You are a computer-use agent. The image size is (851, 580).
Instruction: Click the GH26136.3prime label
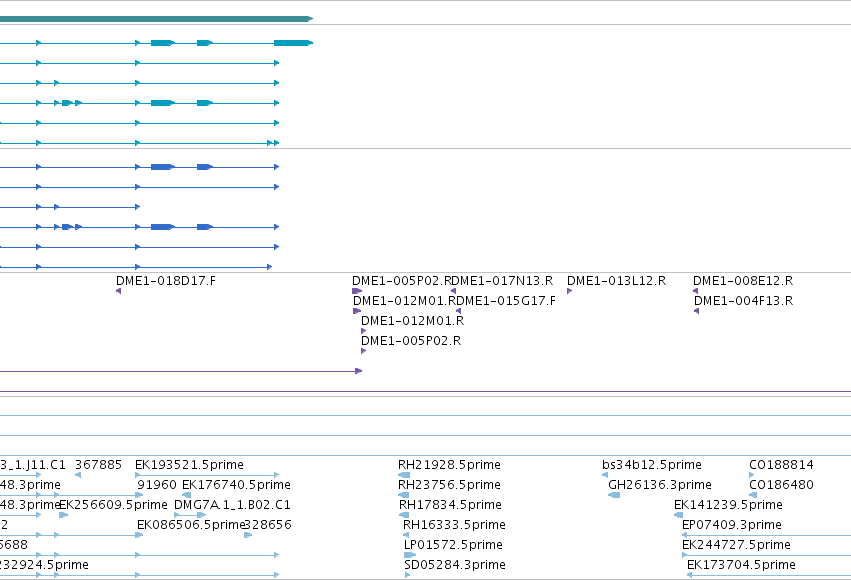660,485
